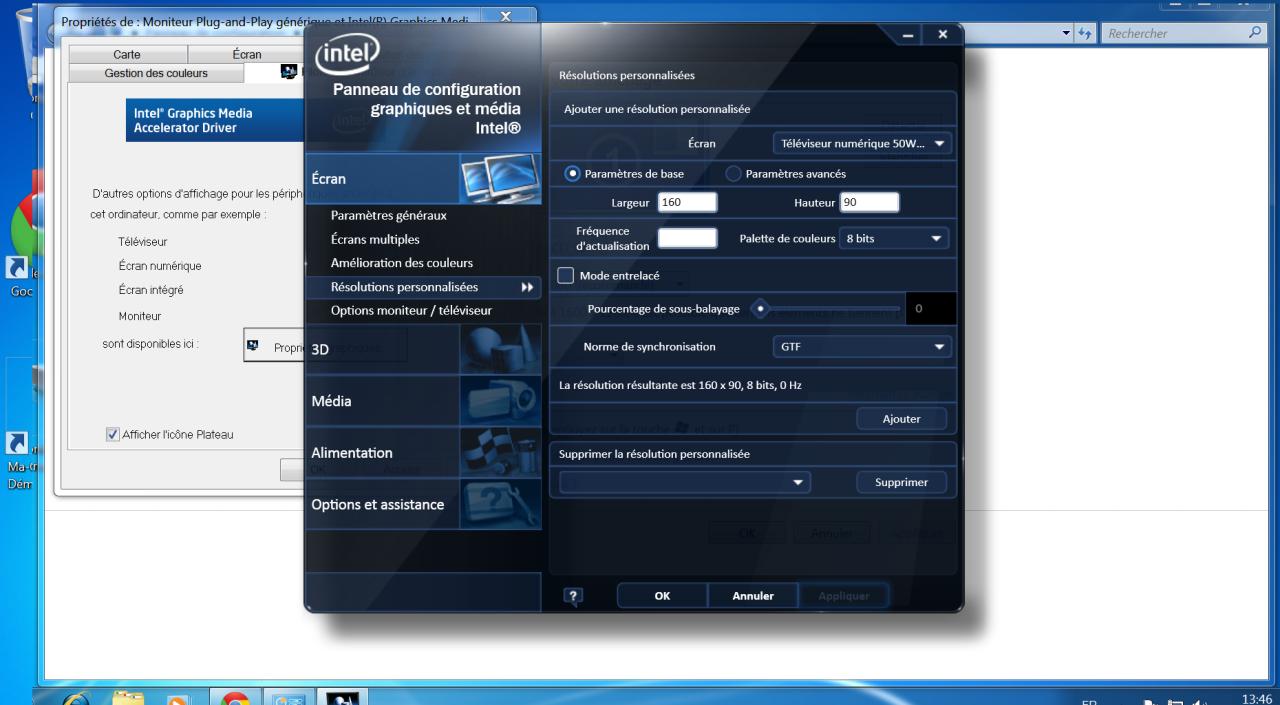Click the magnifier icon in Rechercher box

1256,33
